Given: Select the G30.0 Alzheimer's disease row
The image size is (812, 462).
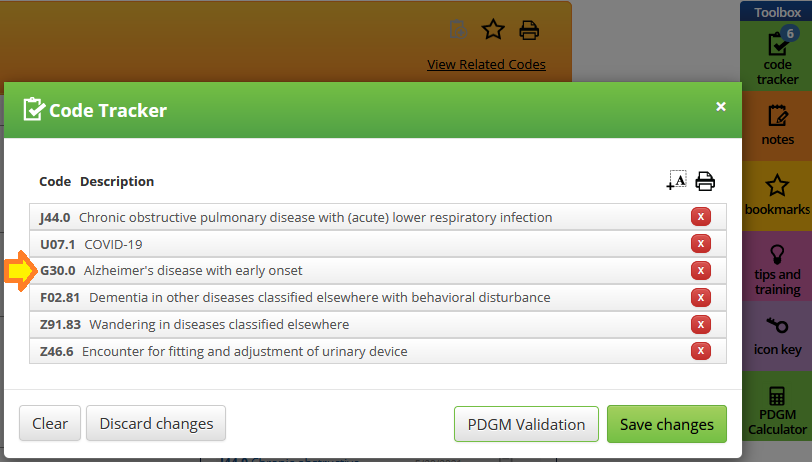Looking at the screenshot, I should pos(378,270).
